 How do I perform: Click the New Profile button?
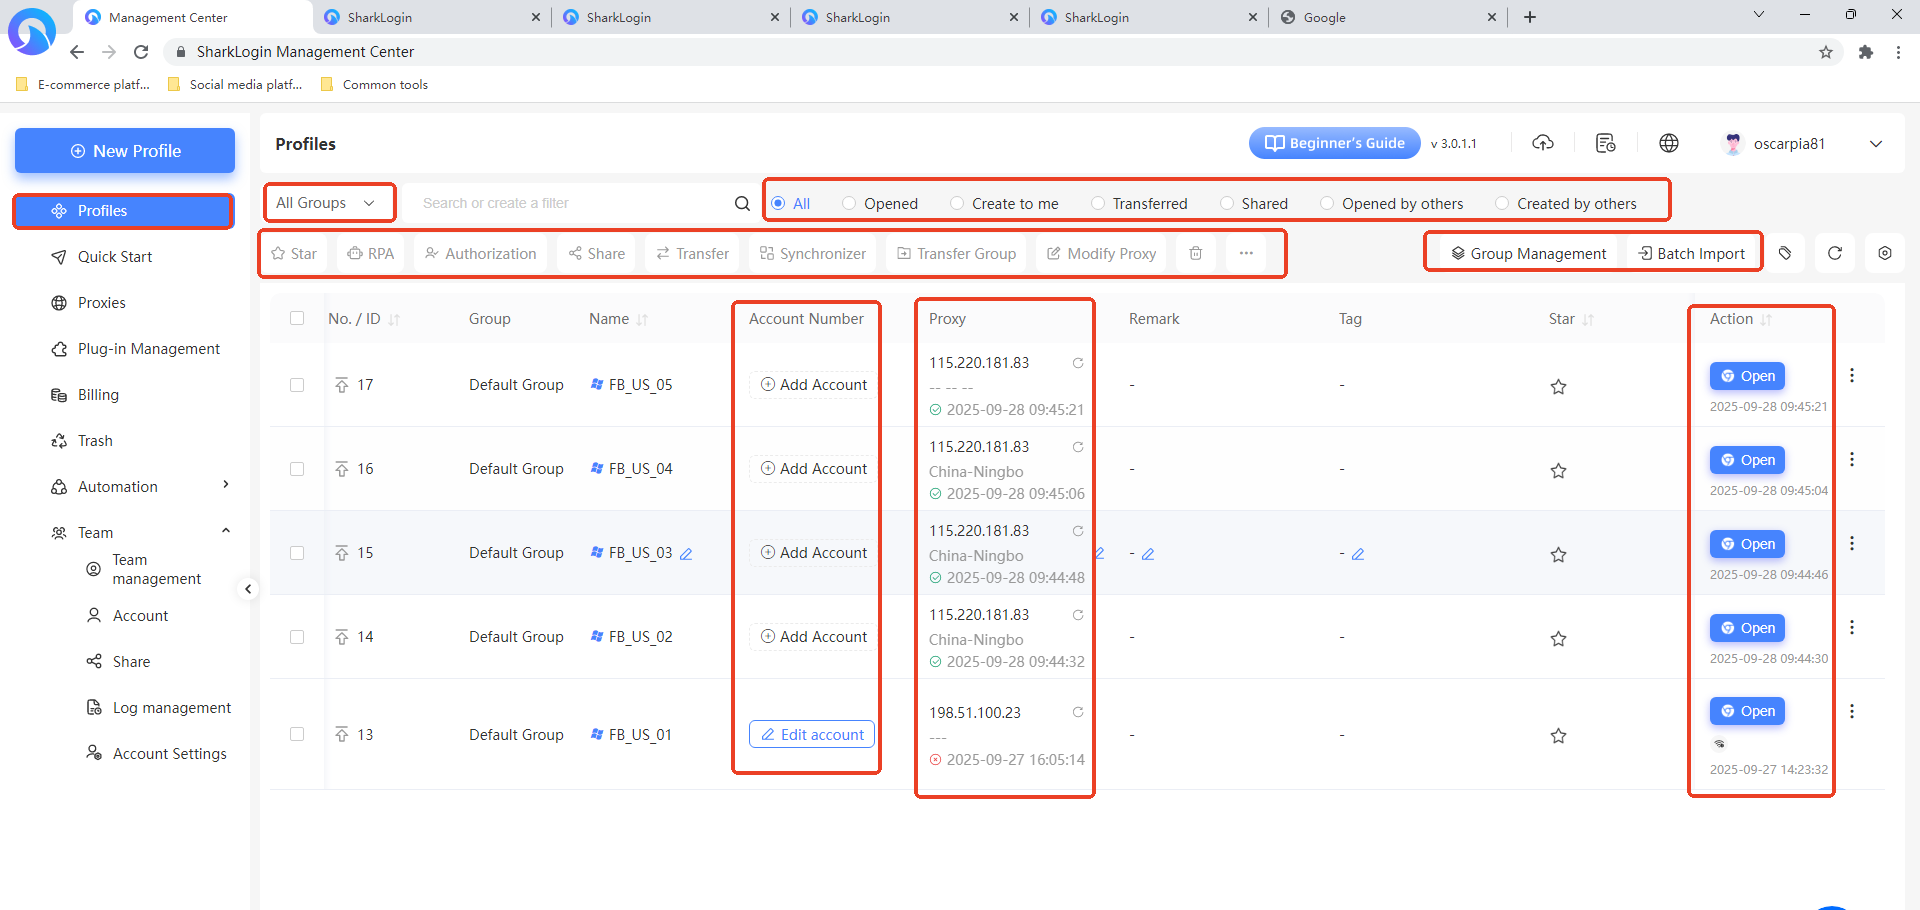(x=125, y=151)
